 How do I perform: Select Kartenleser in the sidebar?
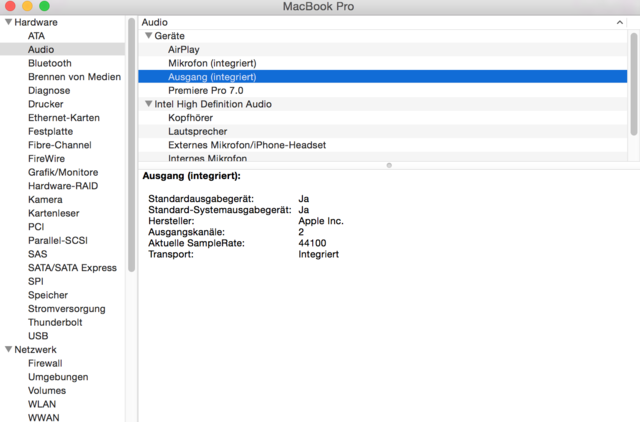tap(53, 213)
